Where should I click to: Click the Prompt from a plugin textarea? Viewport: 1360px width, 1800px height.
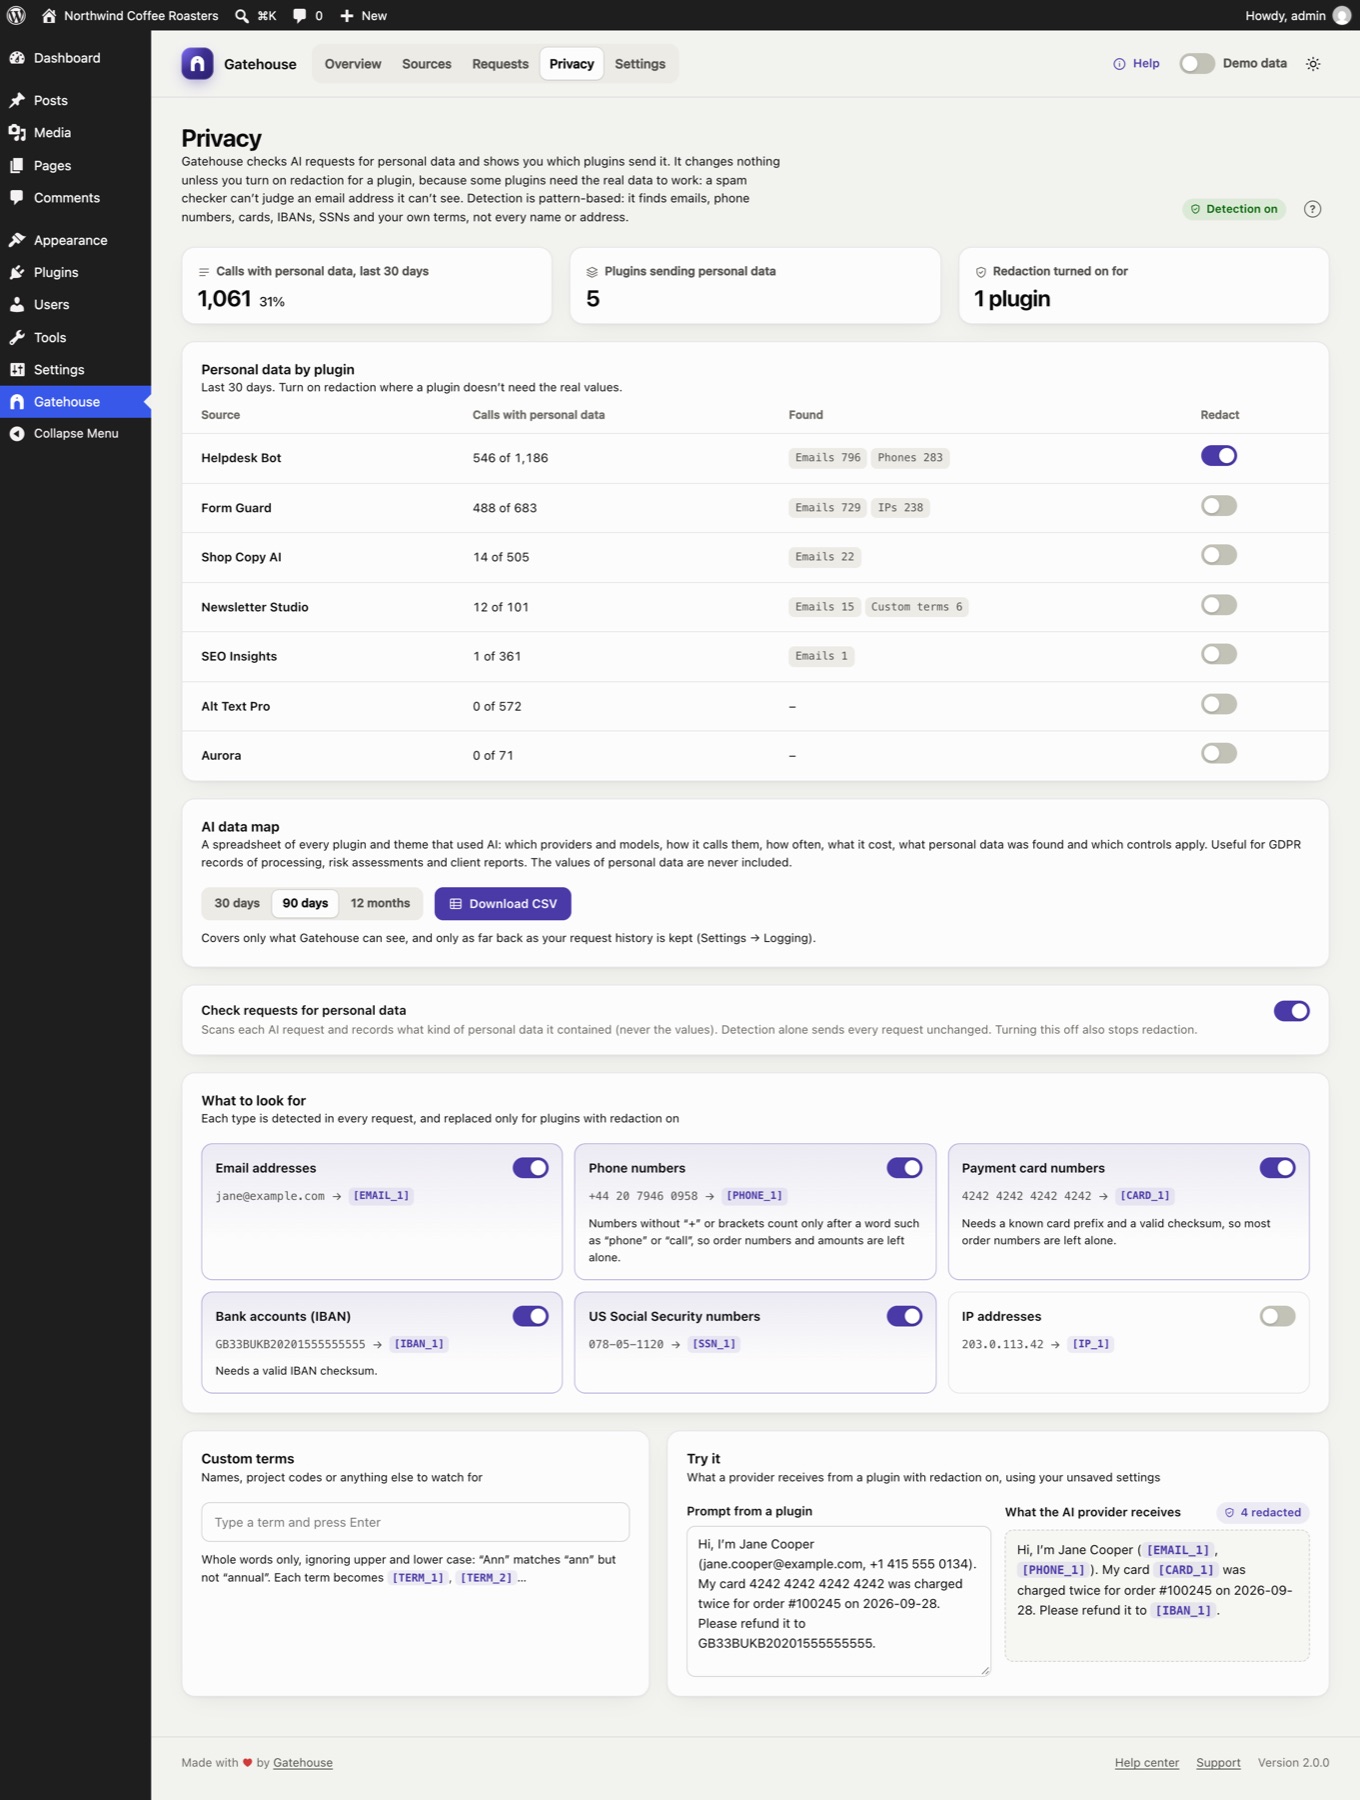point(838,1601)
